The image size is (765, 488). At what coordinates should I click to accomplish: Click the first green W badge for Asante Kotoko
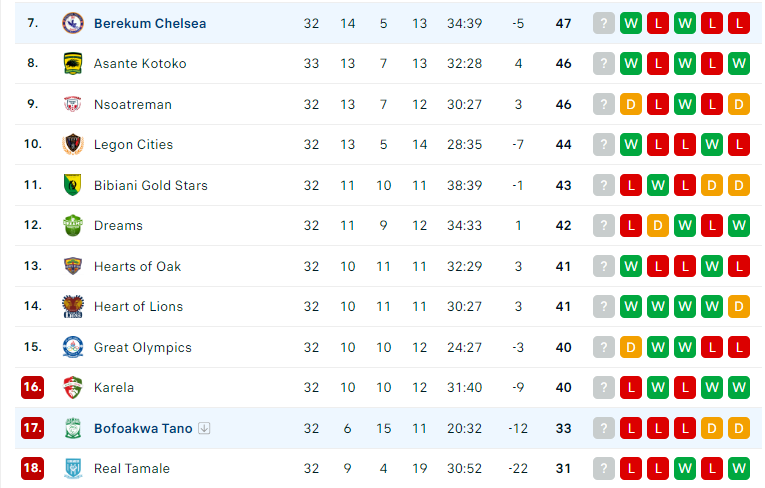631,63
